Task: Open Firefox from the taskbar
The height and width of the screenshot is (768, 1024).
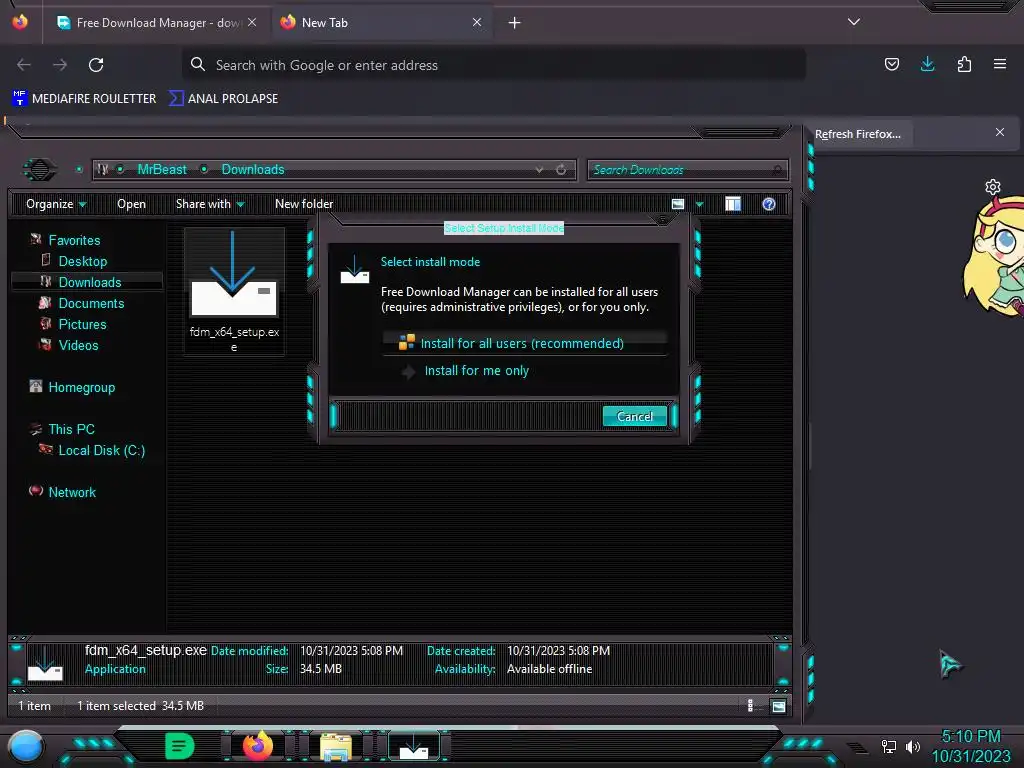Action: tap(258, 746)
